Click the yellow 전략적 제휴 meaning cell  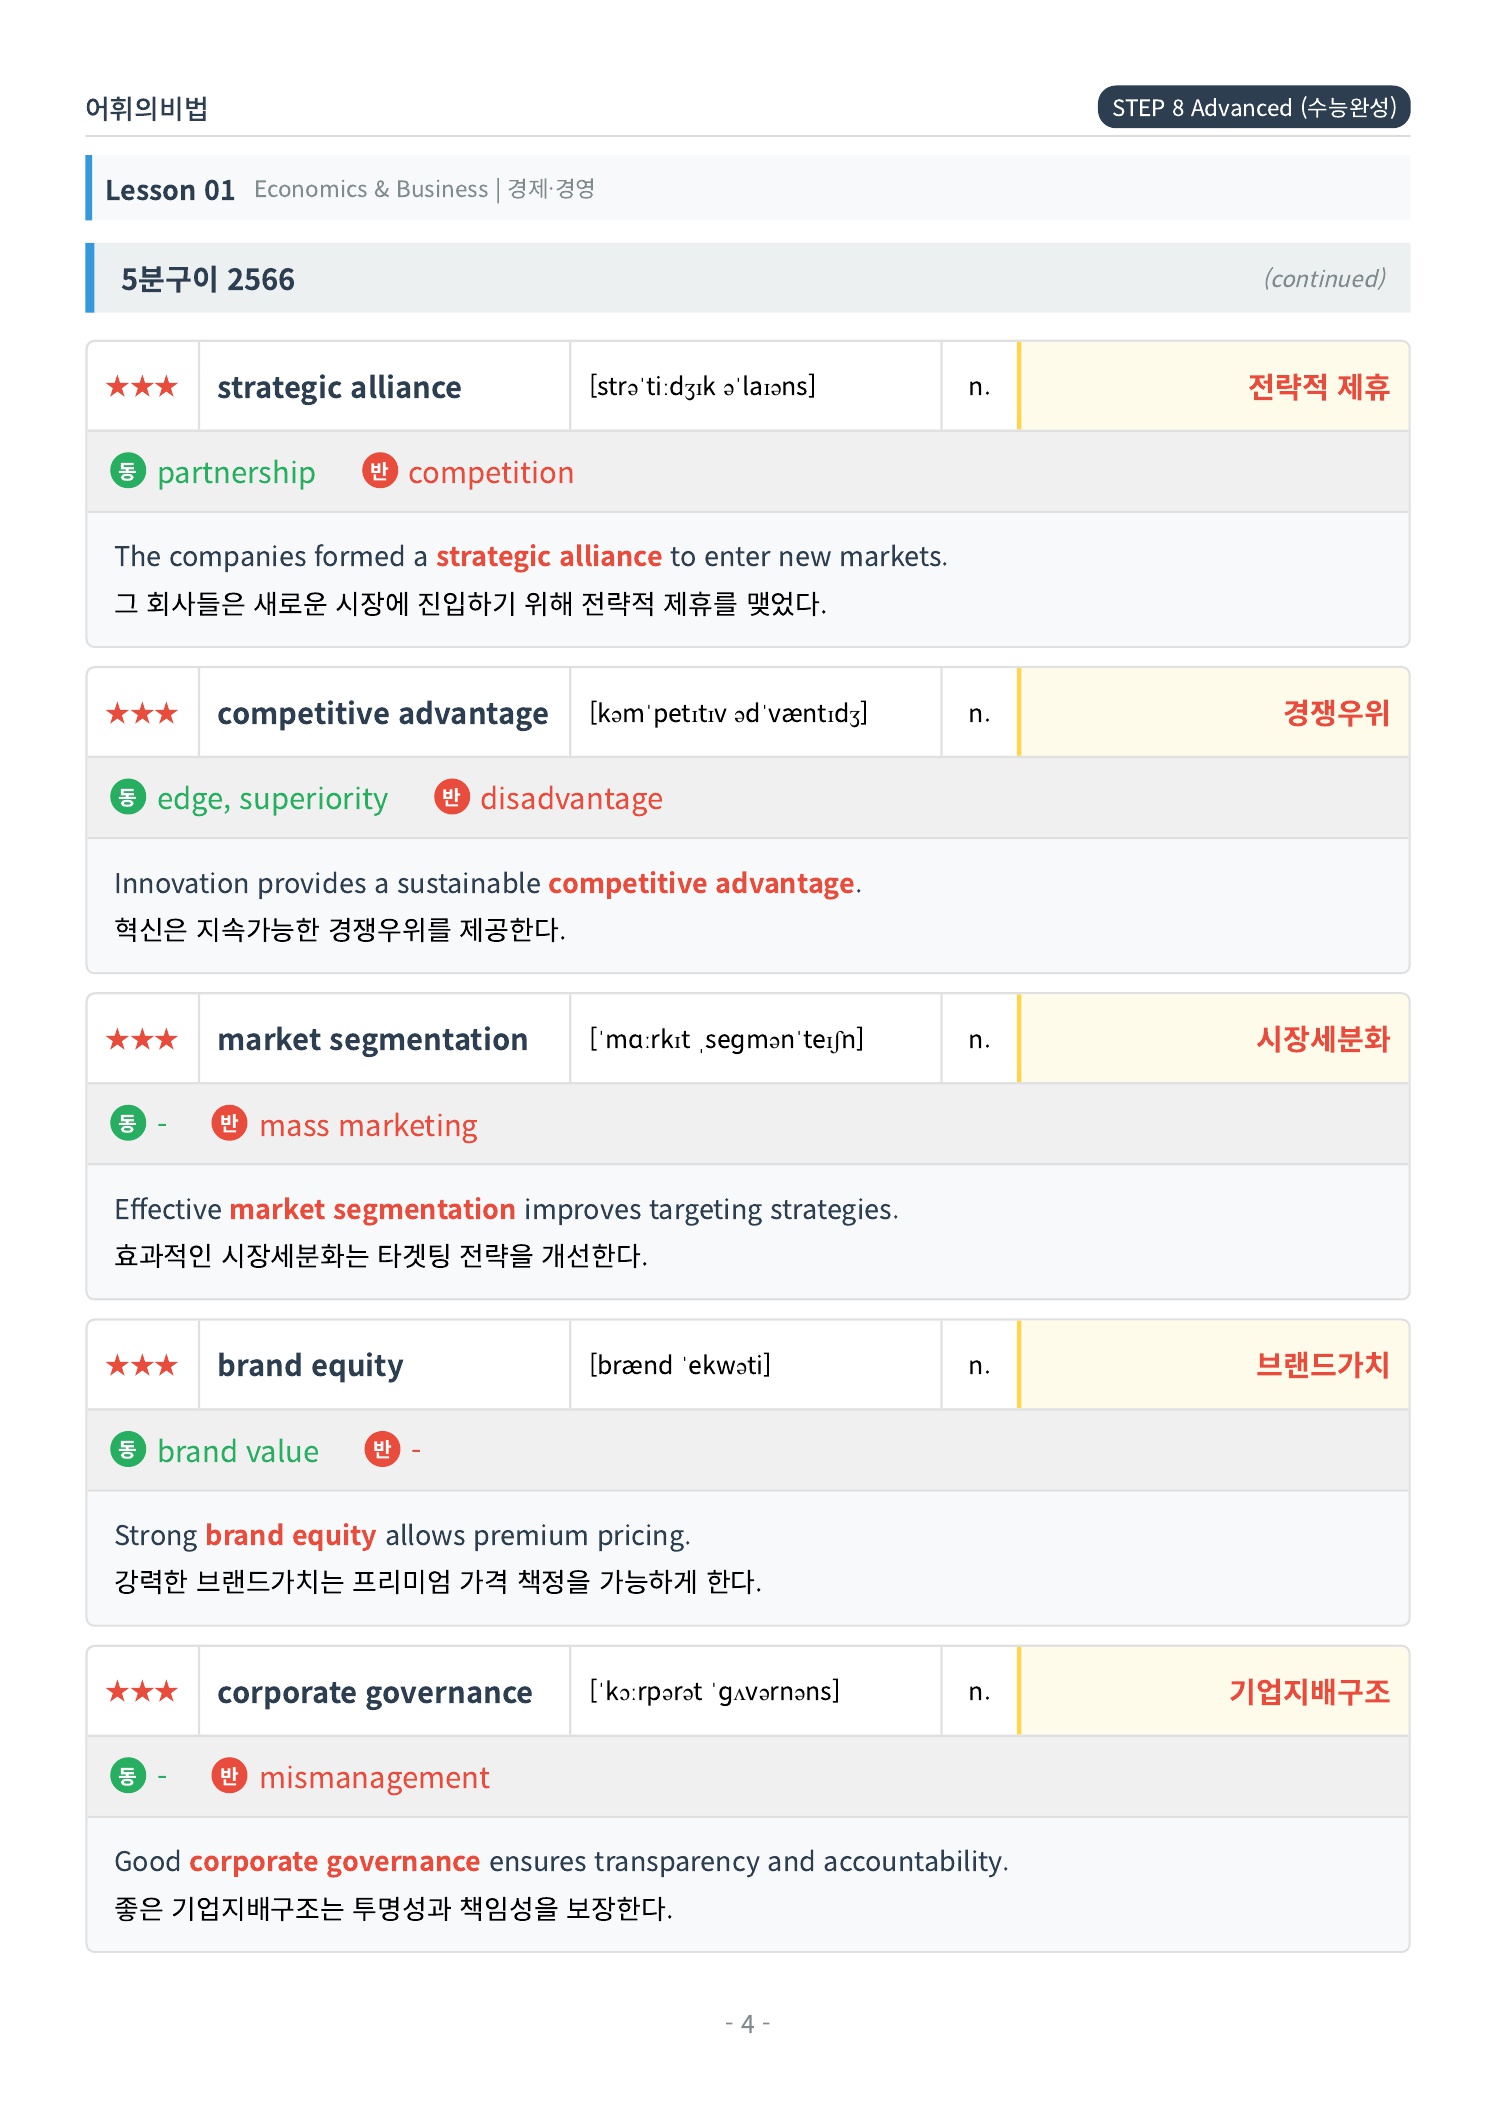[x=1214, y=386]
